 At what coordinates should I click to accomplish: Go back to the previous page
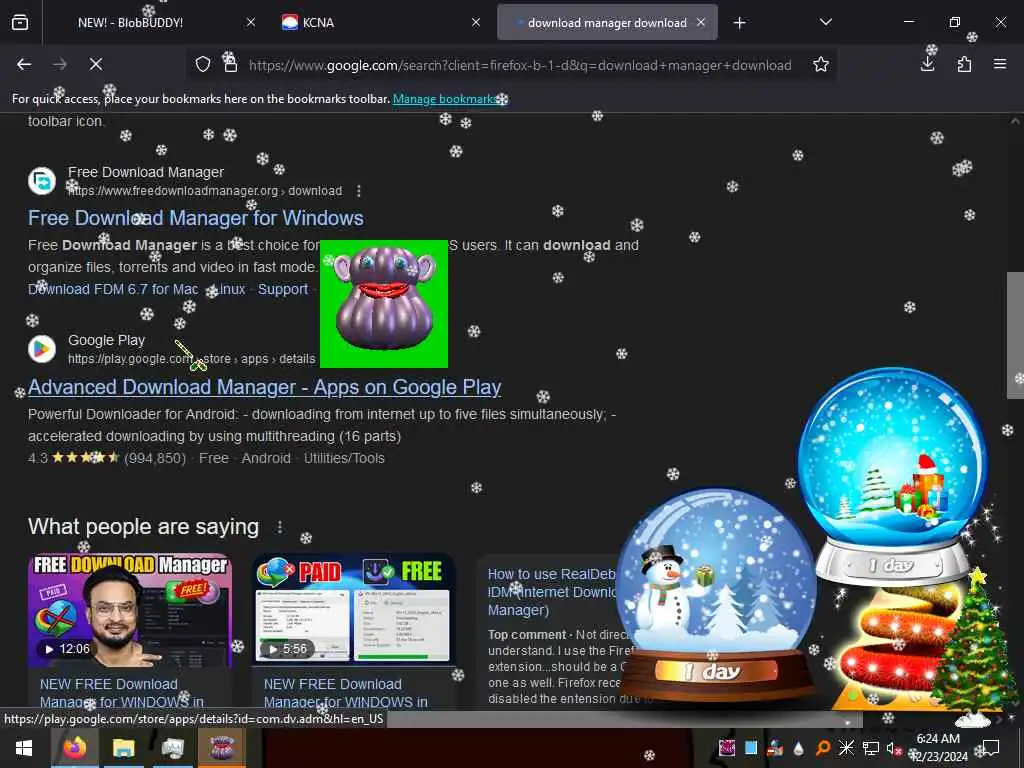point(24,64)
